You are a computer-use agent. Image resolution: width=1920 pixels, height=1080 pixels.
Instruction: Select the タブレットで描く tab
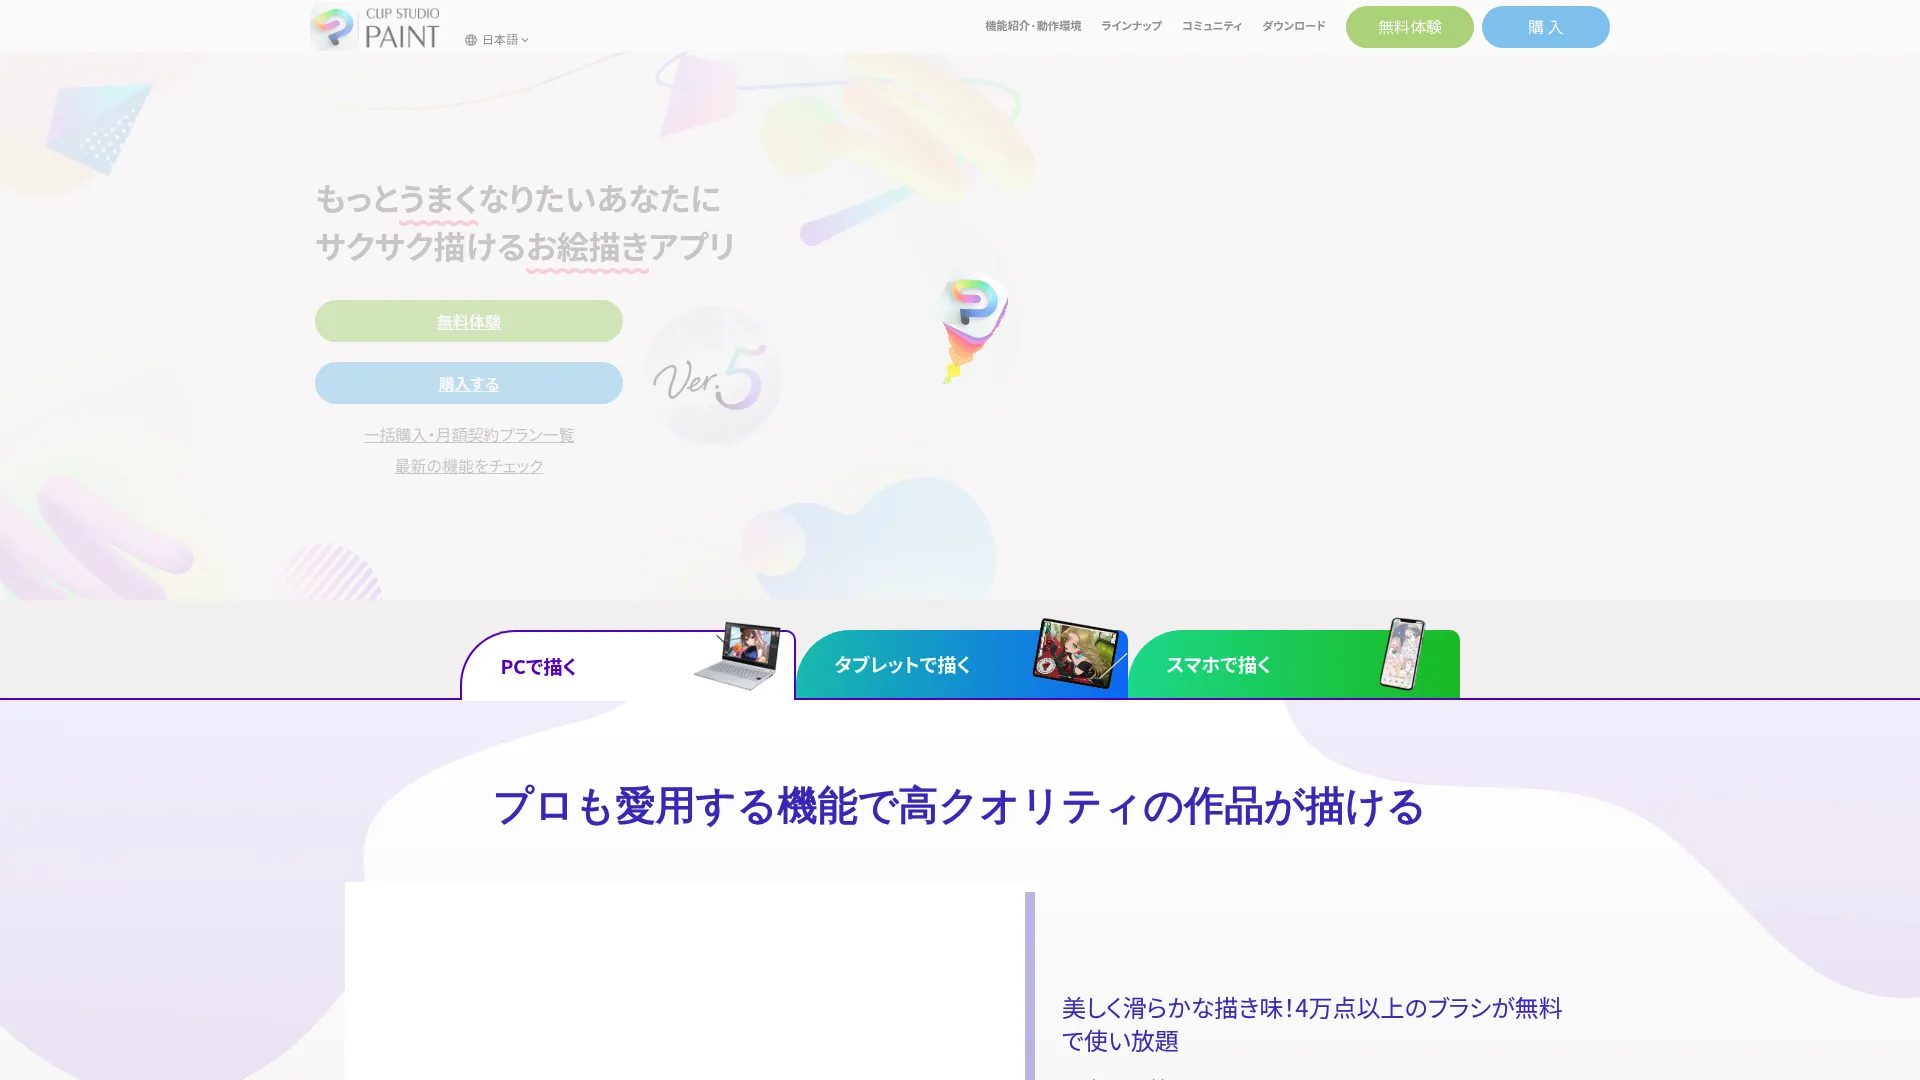962,664
